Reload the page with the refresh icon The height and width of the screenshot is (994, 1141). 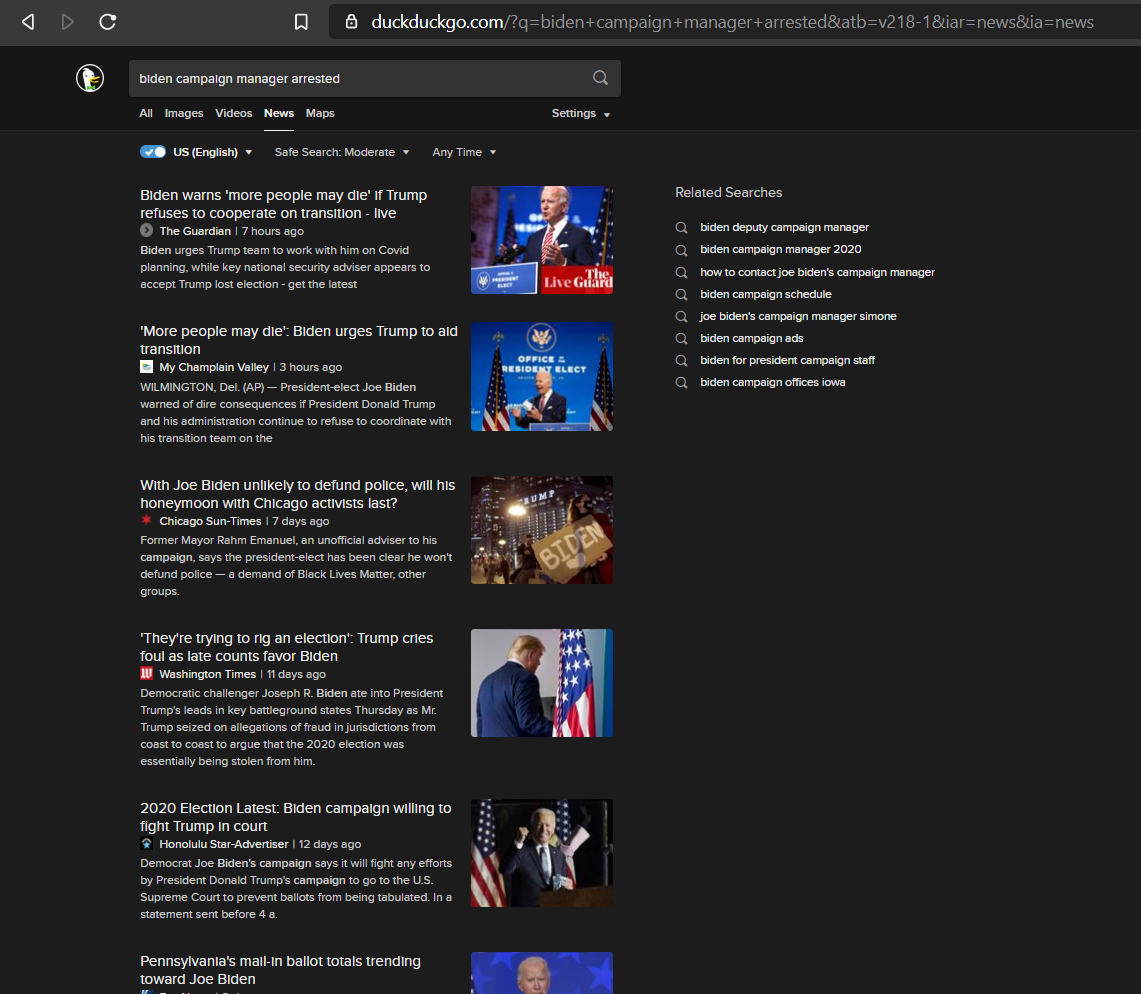pos(108,22)
